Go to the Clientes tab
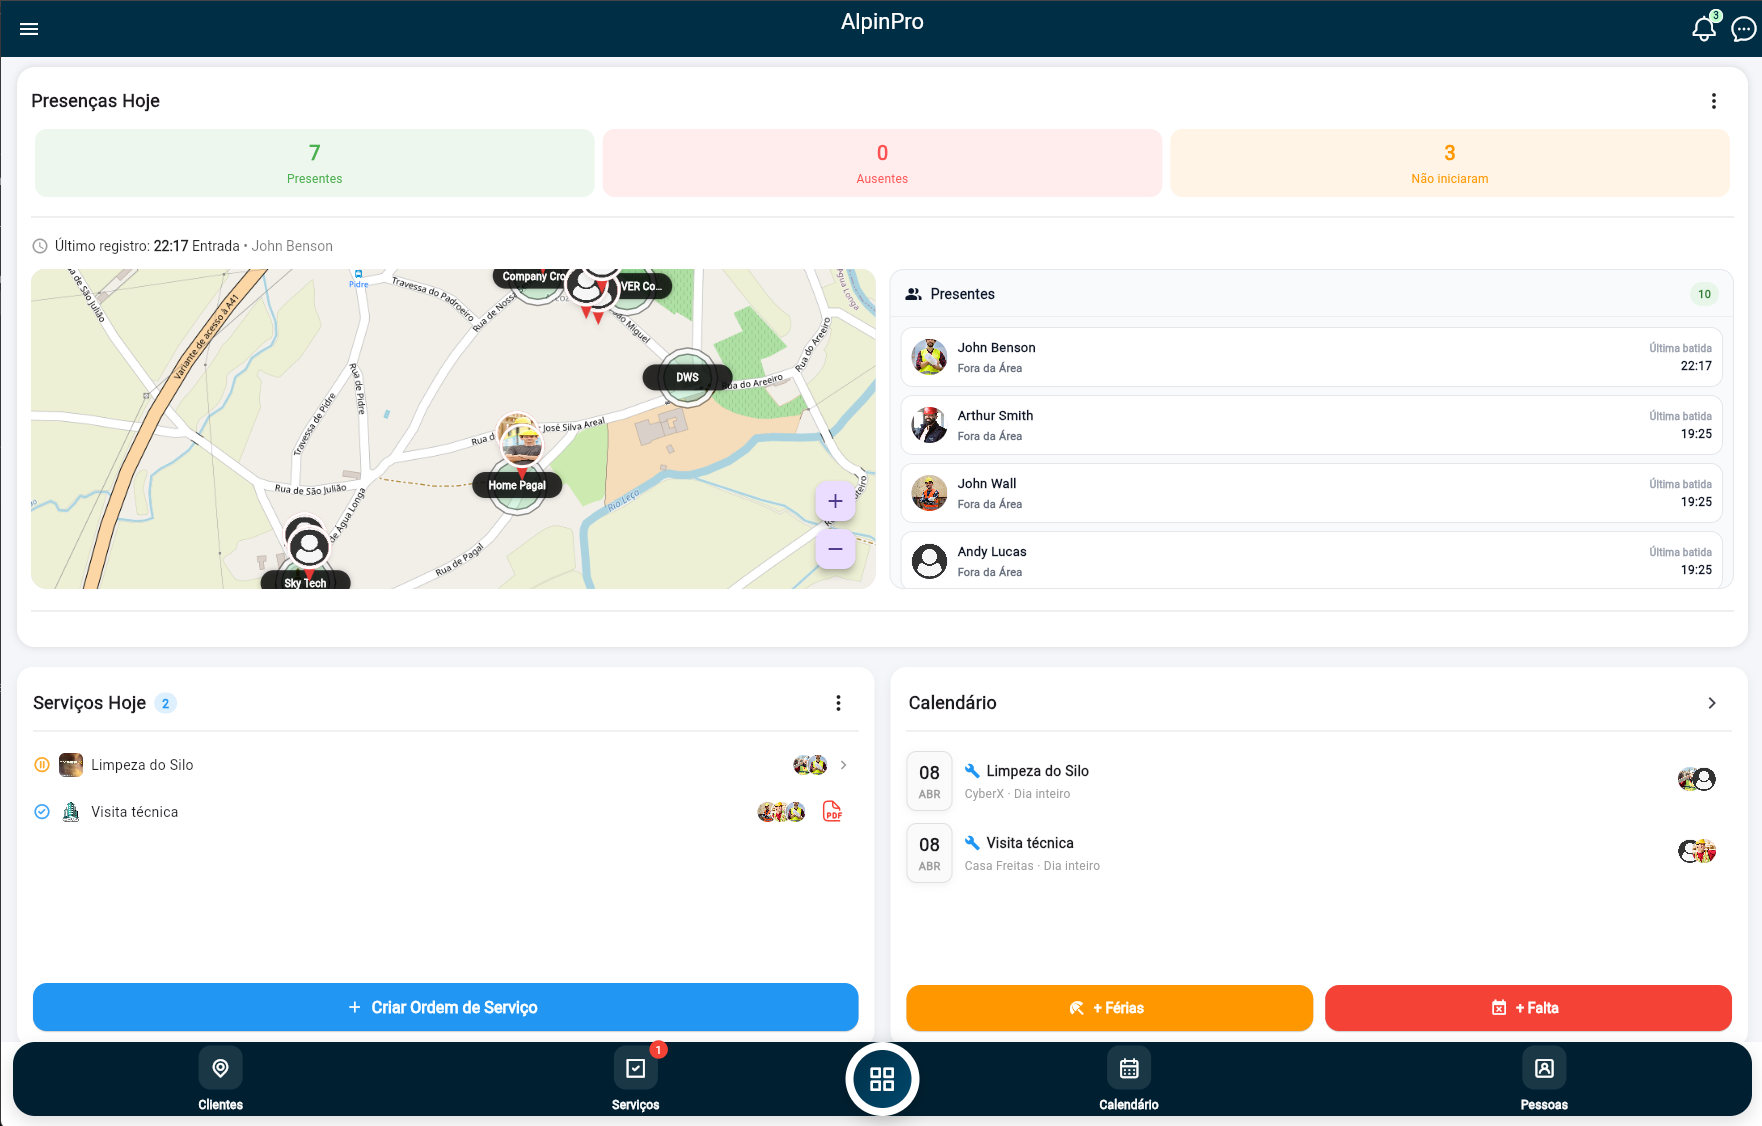Screen dimensions: 1762x1126 coord(220,1080)
